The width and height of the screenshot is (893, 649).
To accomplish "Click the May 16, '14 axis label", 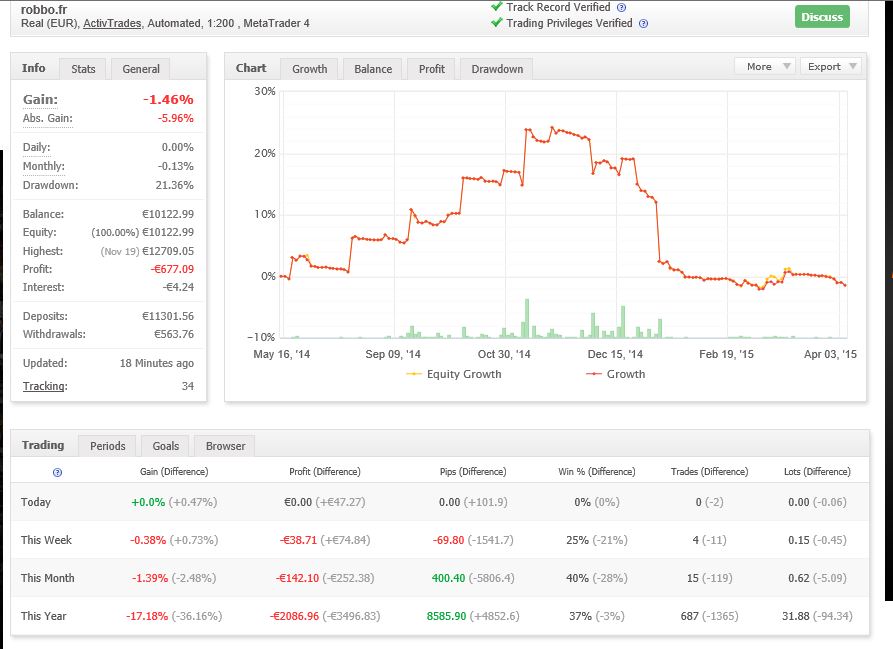I will [281, 354].
